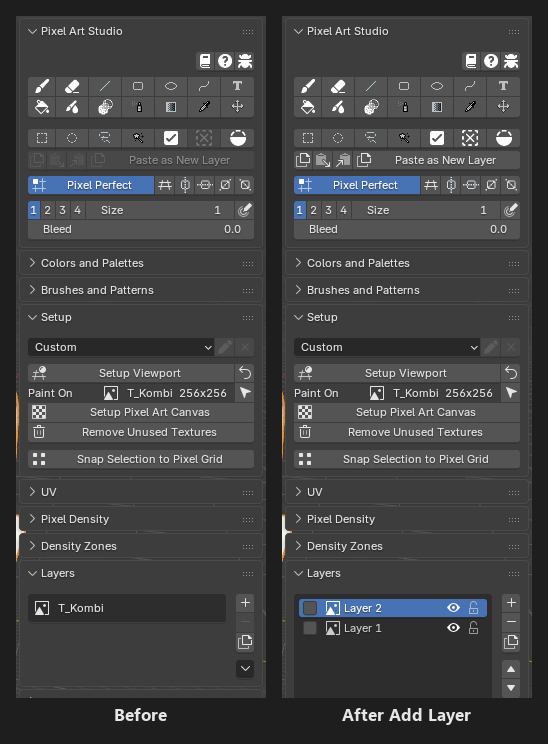Screen dimensions: 548x744
Task: Click cursor pick icon beside Paint On in After panel
Action: 511,393
